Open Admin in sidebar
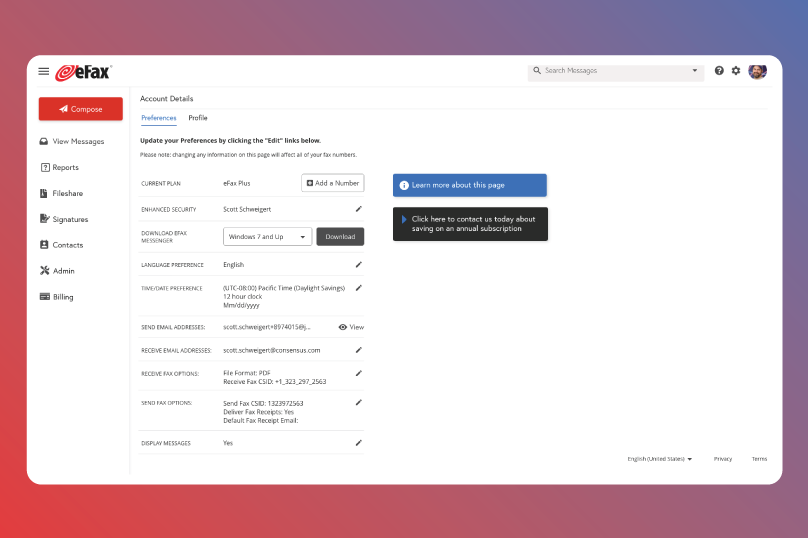The width and height of the screenshot is (808, 538). (x=58, y=271)
